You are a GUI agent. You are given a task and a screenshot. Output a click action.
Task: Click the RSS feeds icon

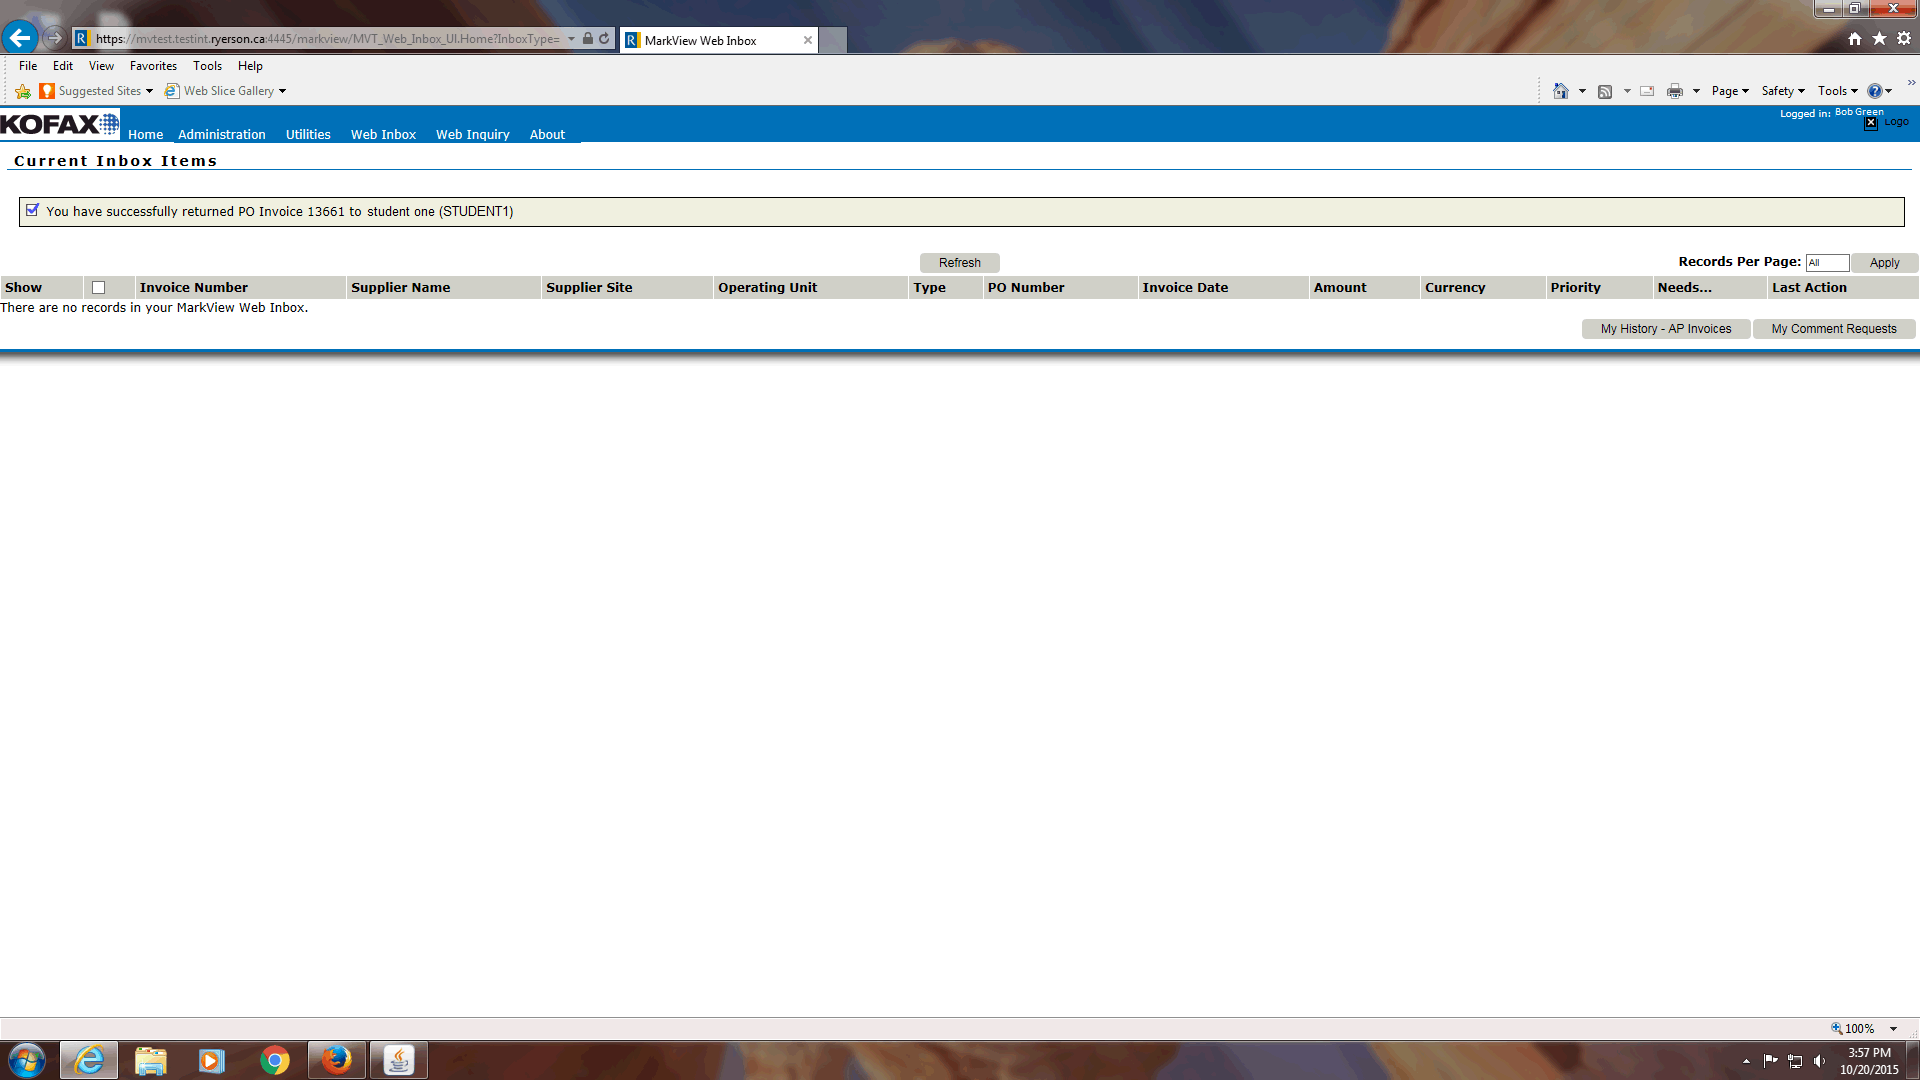pos(1605,91)
